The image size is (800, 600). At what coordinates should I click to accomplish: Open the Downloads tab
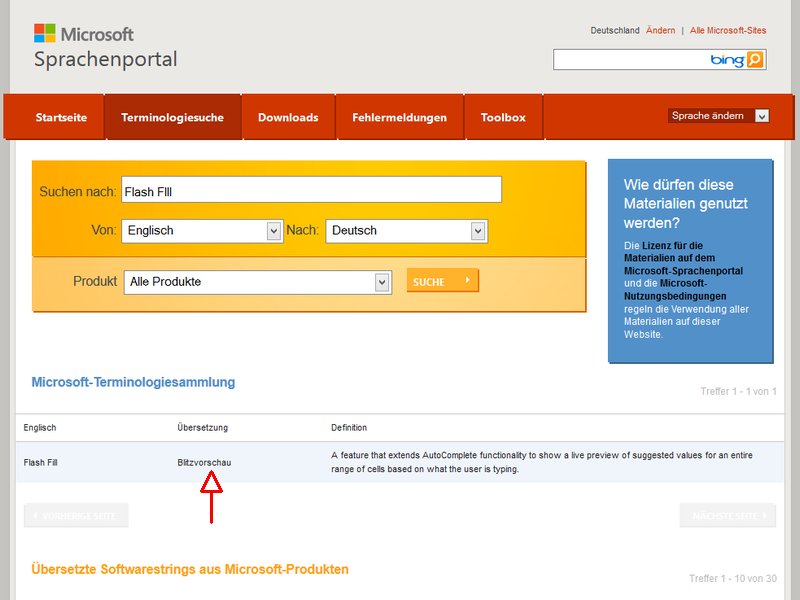288,117
